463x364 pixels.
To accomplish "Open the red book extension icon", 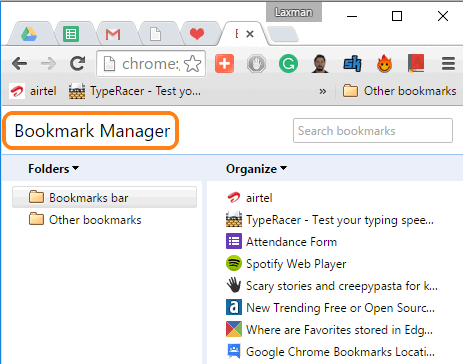I will pyautogui.click(x=416, y=63).
